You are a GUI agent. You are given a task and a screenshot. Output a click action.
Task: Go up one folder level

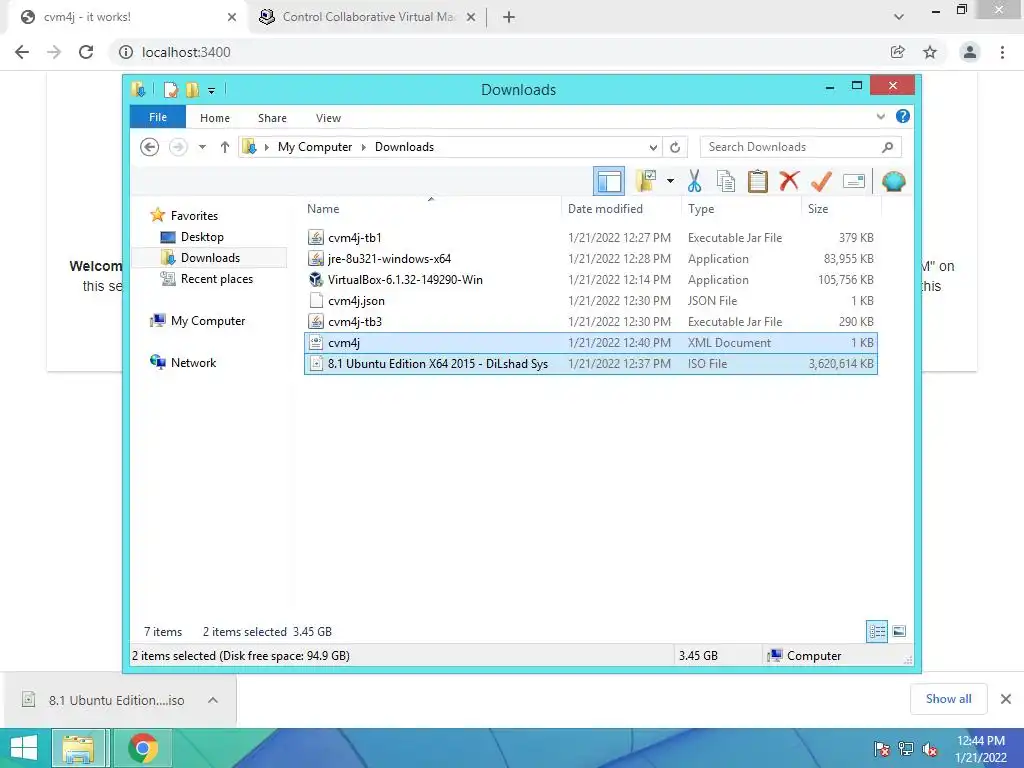(x=225, y=147)
